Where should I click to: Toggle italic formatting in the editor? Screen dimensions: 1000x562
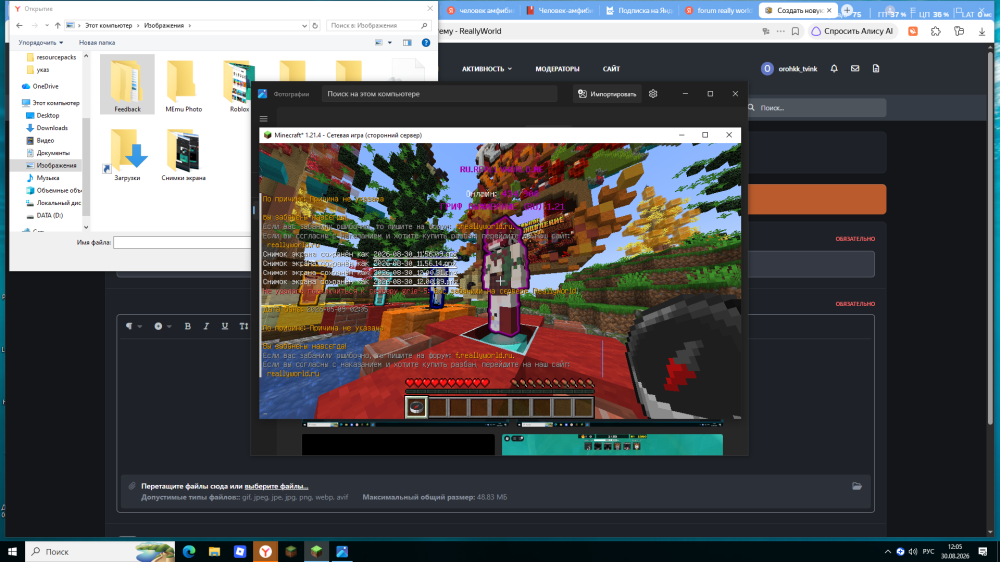[206, 327]
